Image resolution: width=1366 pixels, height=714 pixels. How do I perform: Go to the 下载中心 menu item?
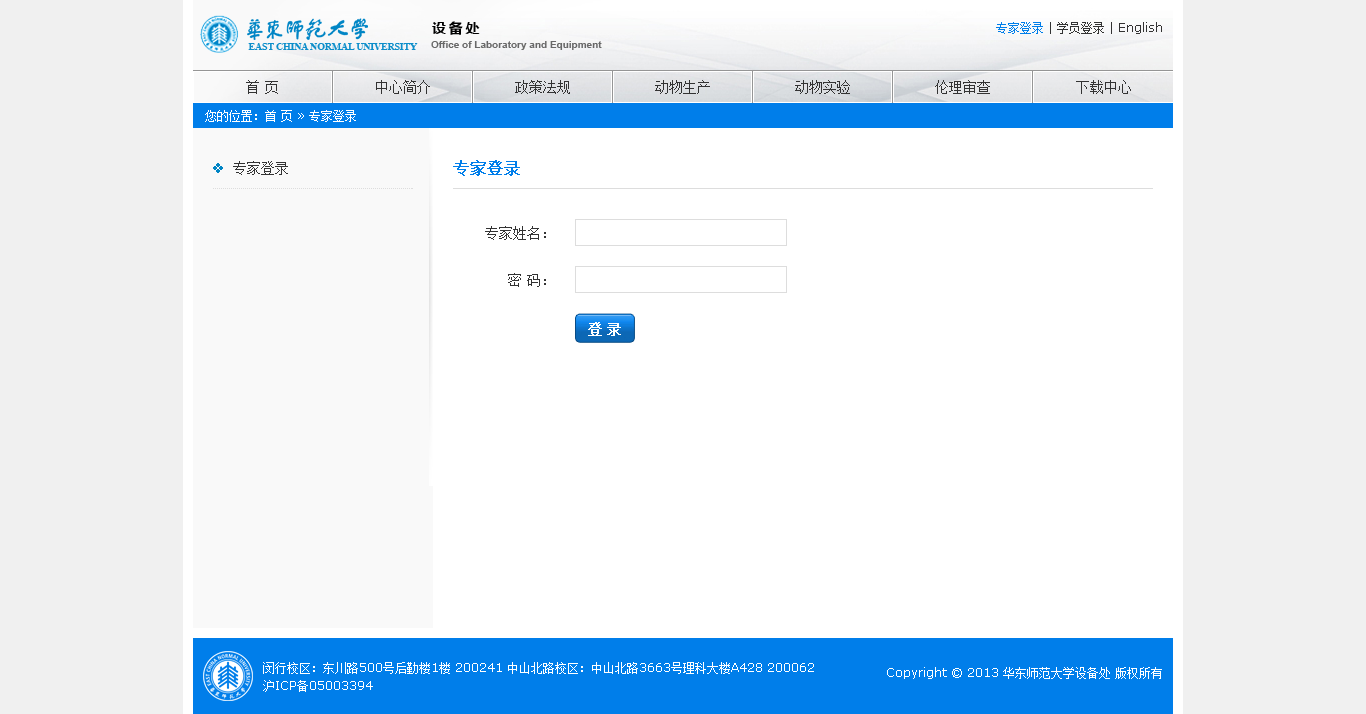[1103, 87]
